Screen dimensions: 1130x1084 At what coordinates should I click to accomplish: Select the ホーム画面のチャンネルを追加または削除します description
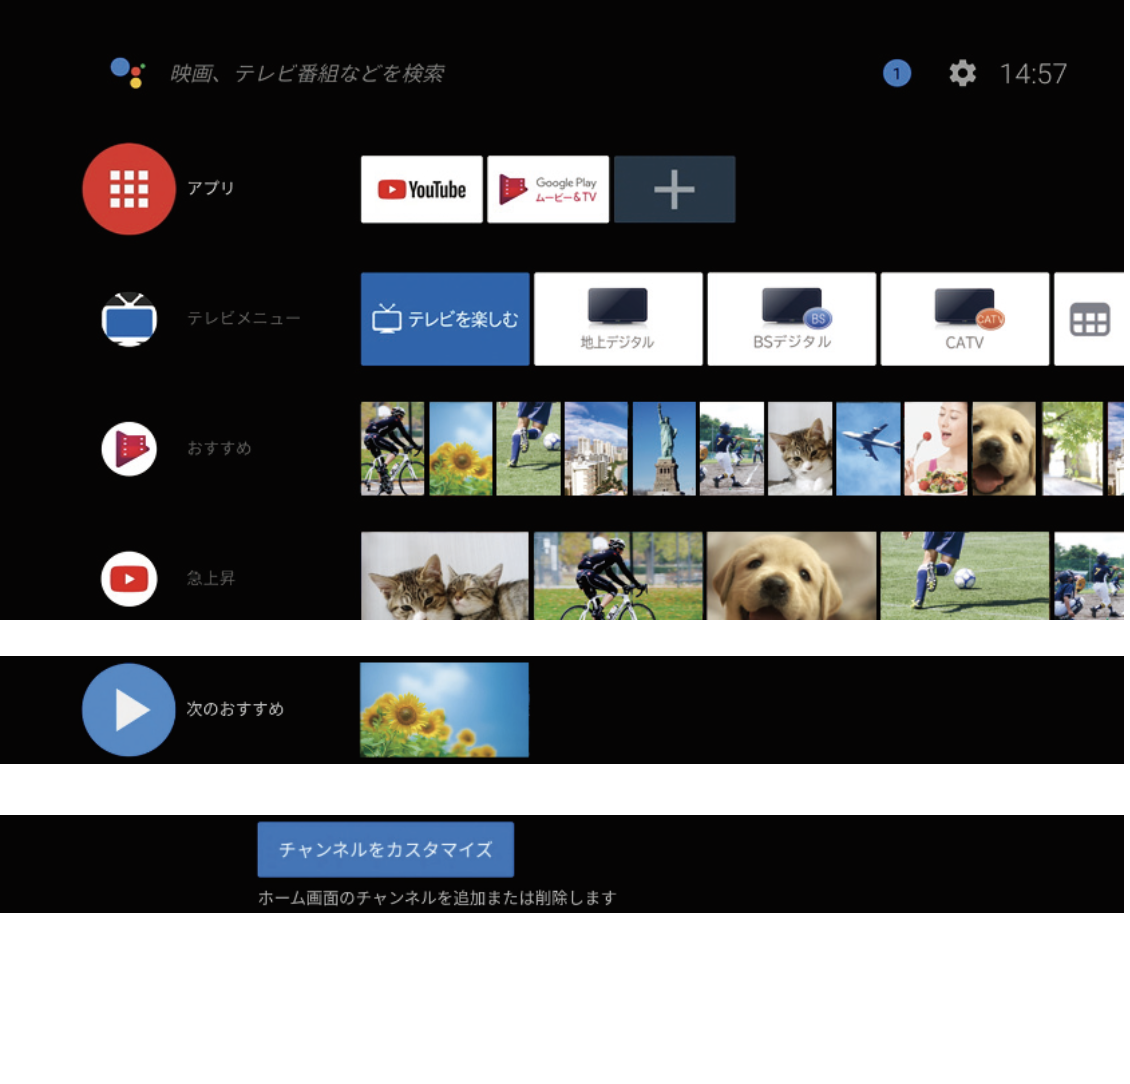(x=437, y=898)
